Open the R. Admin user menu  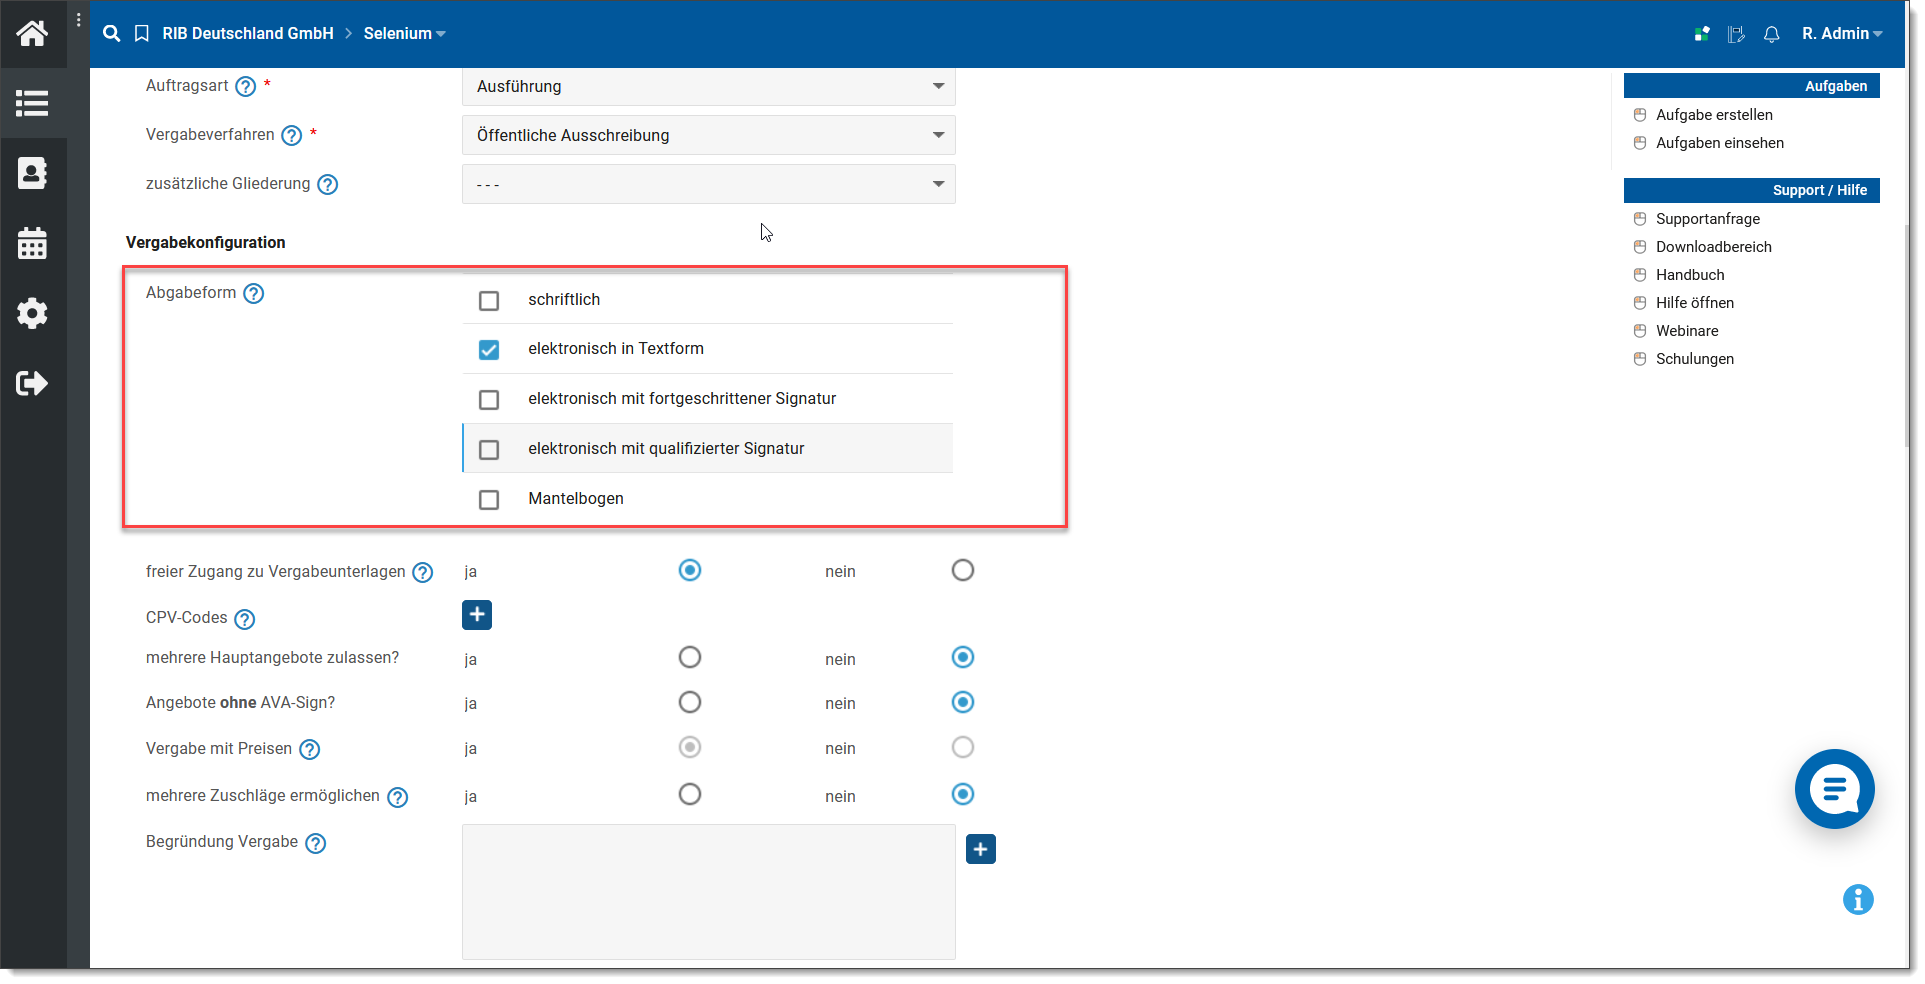coord(1842,34)
